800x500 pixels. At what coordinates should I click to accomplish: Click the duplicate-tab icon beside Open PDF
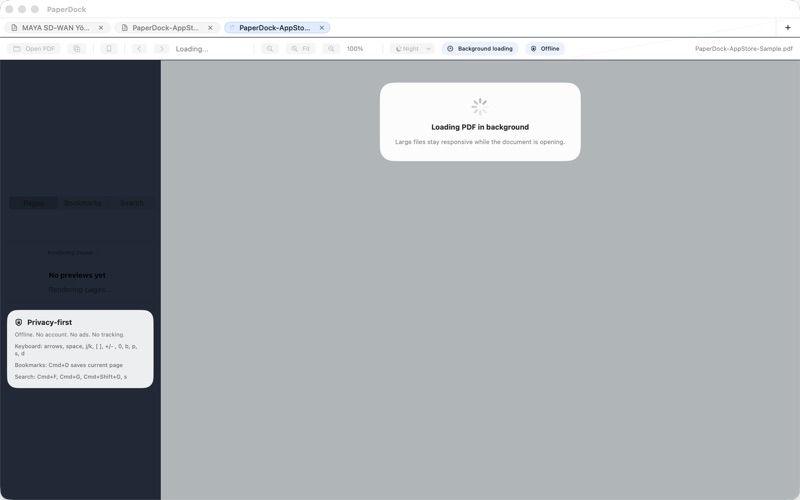click(77, 48)
